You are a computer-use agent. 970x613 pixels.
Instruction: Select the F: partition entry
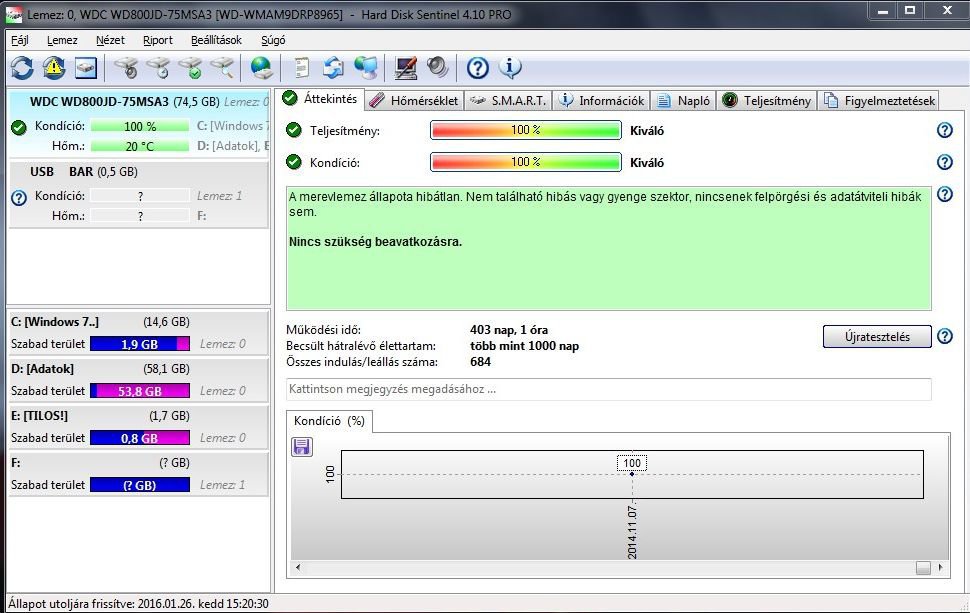click(138, 474)
